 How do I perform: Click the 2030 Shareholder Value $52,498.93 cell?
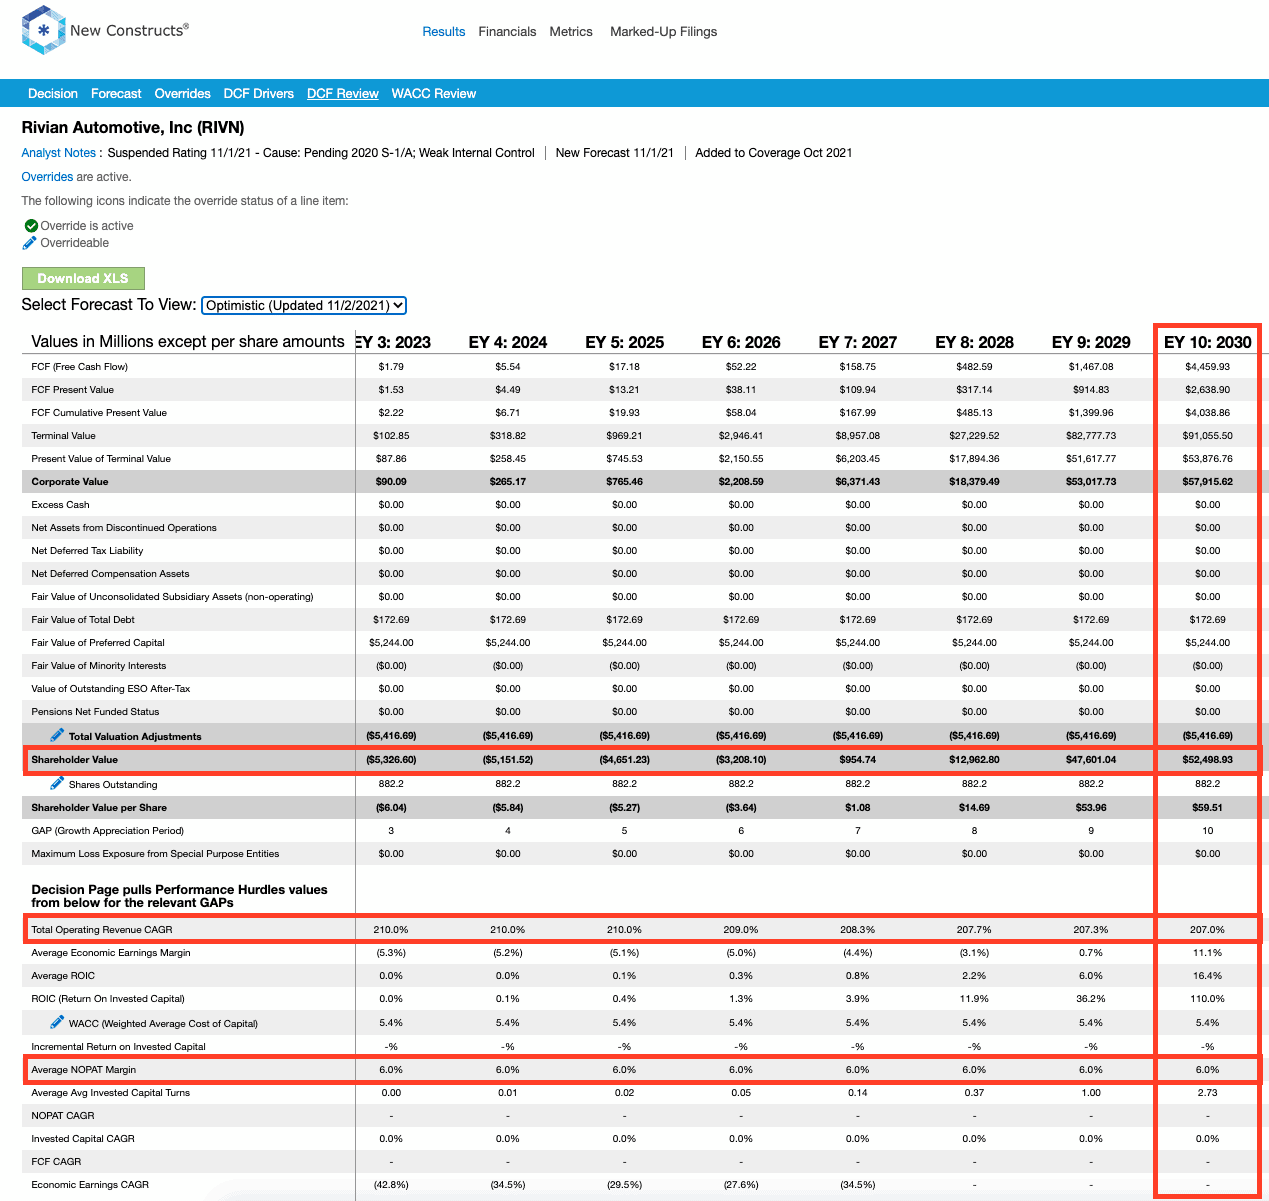1207,760
